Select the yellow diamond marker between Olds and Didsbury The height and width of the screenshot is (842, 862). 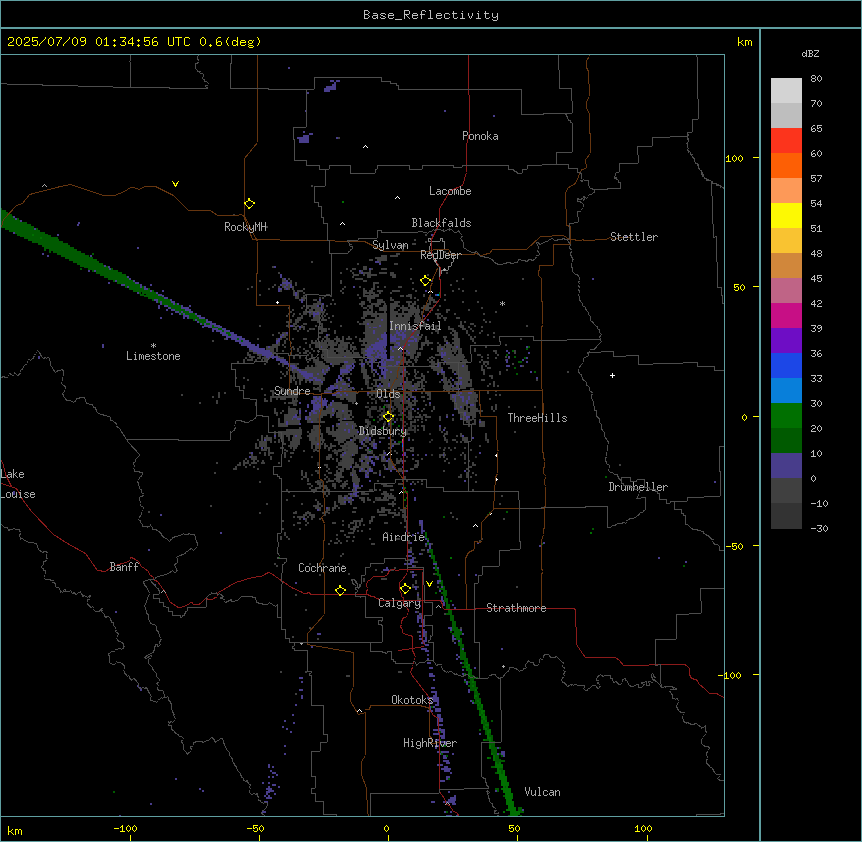[x=388, y=417]
